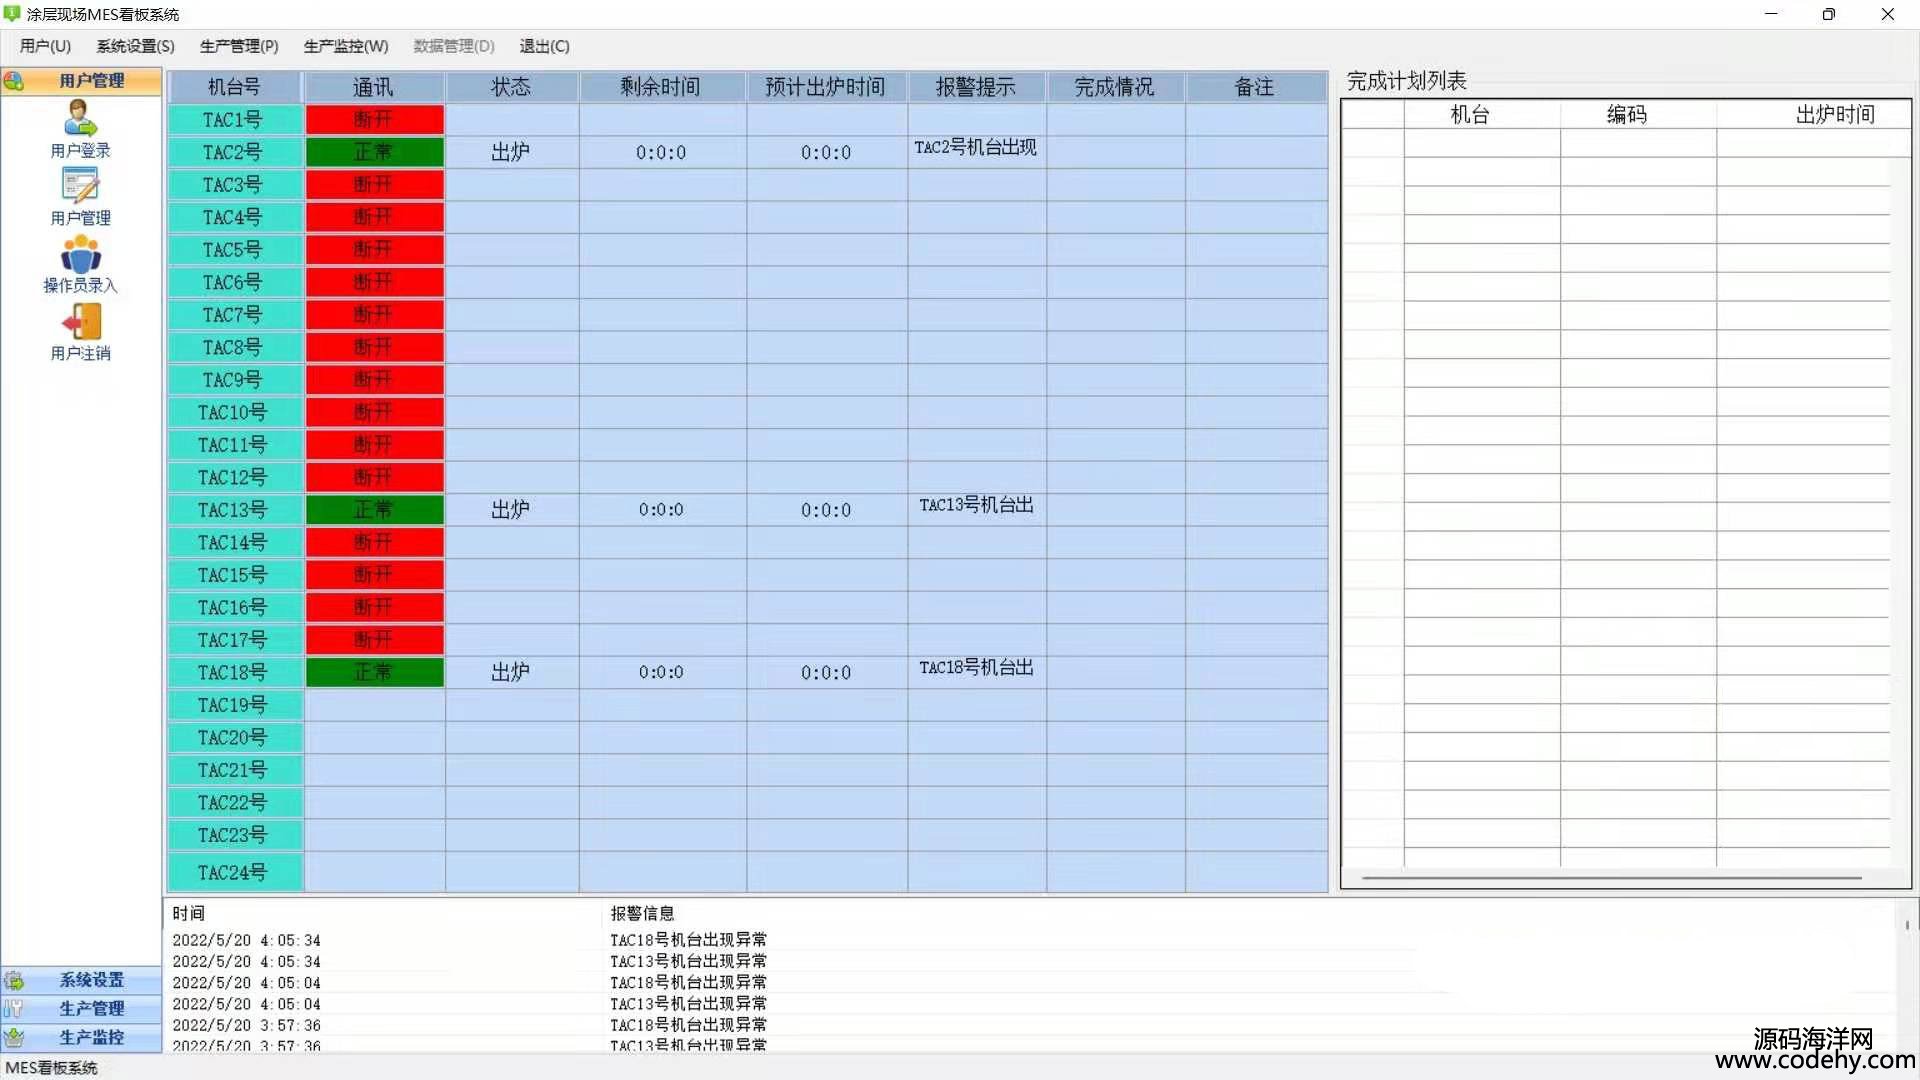Select the TAC9号 machine cell
This screenshot has width=1920, height=1080.
pyautogui.click(x=234, y=380)
